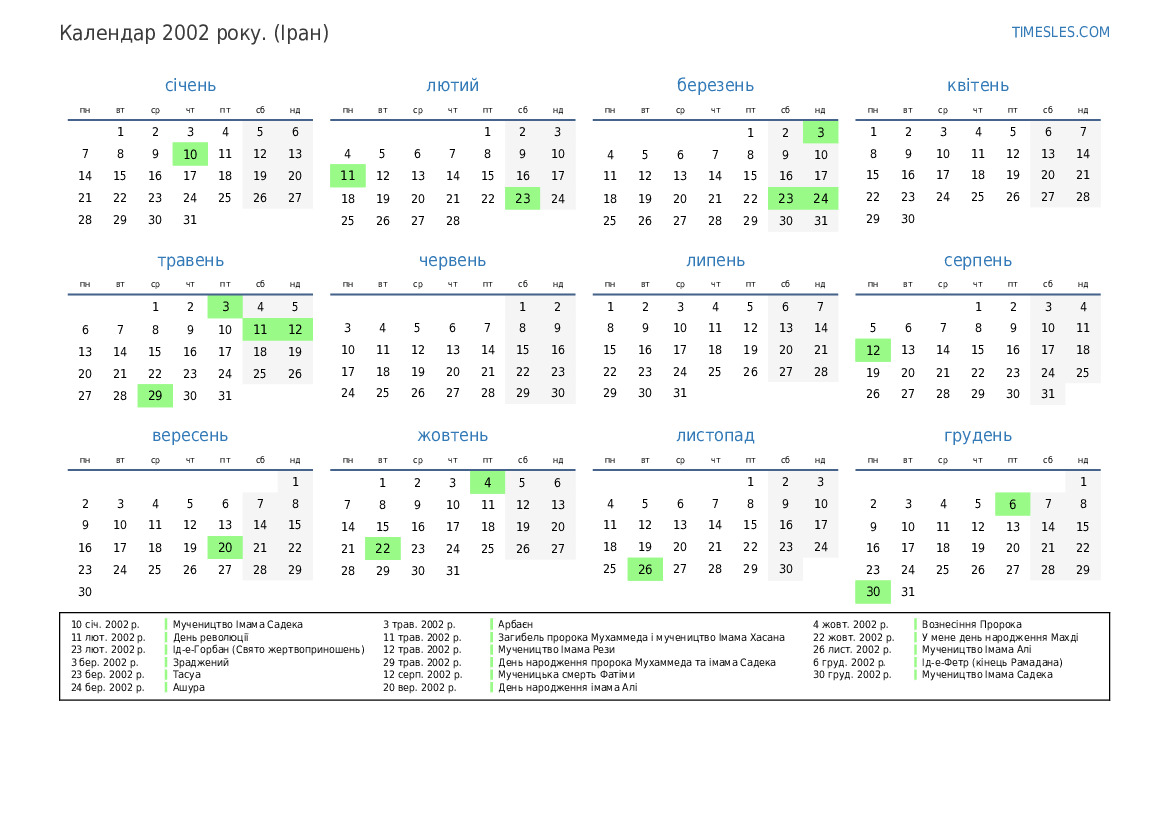Select the жовтень month title

coord(452,436)
